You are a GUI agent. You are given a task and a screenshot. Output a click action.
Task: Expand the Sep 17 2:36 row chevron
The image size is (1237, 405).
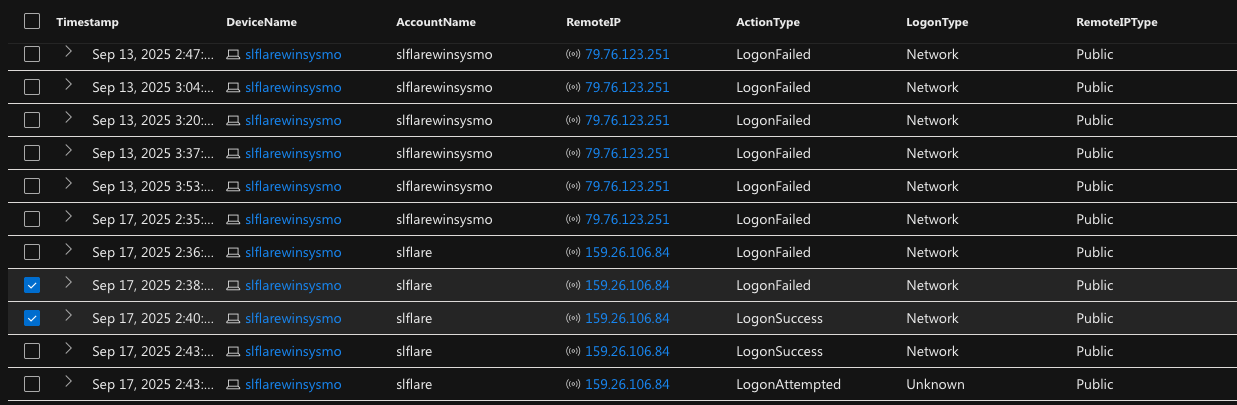click(x=68, y=251)
